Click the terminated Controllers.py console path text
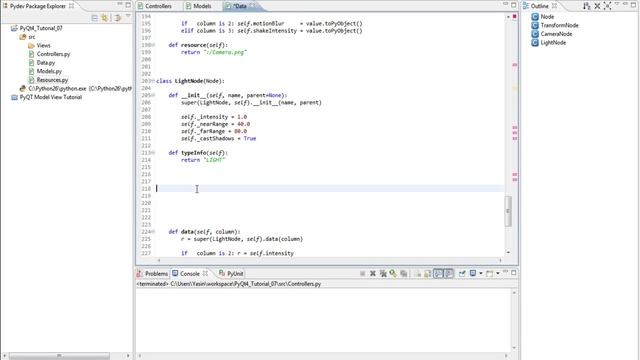 pyautogui.click(x=229, y=284)
